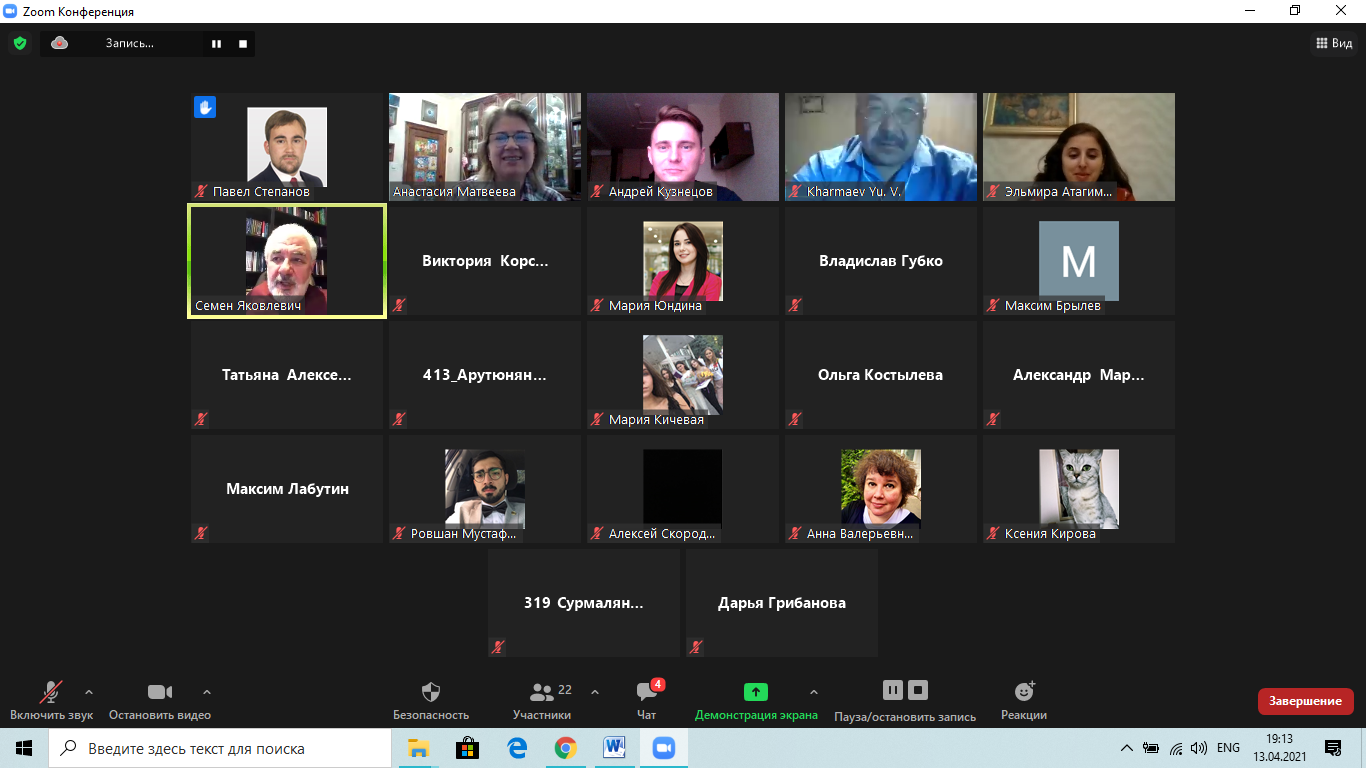
Task: Toggle camera with Остановить видео
Action: point(160,701)
